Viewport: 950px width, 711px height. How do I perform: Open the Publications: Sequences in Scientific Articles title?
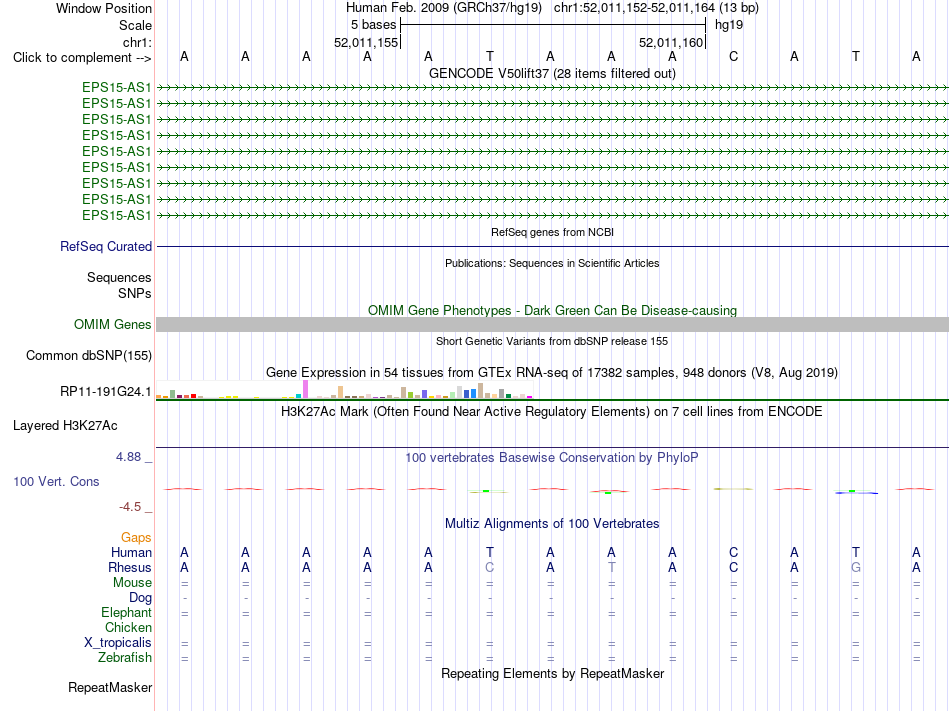(x=552, y=263)
